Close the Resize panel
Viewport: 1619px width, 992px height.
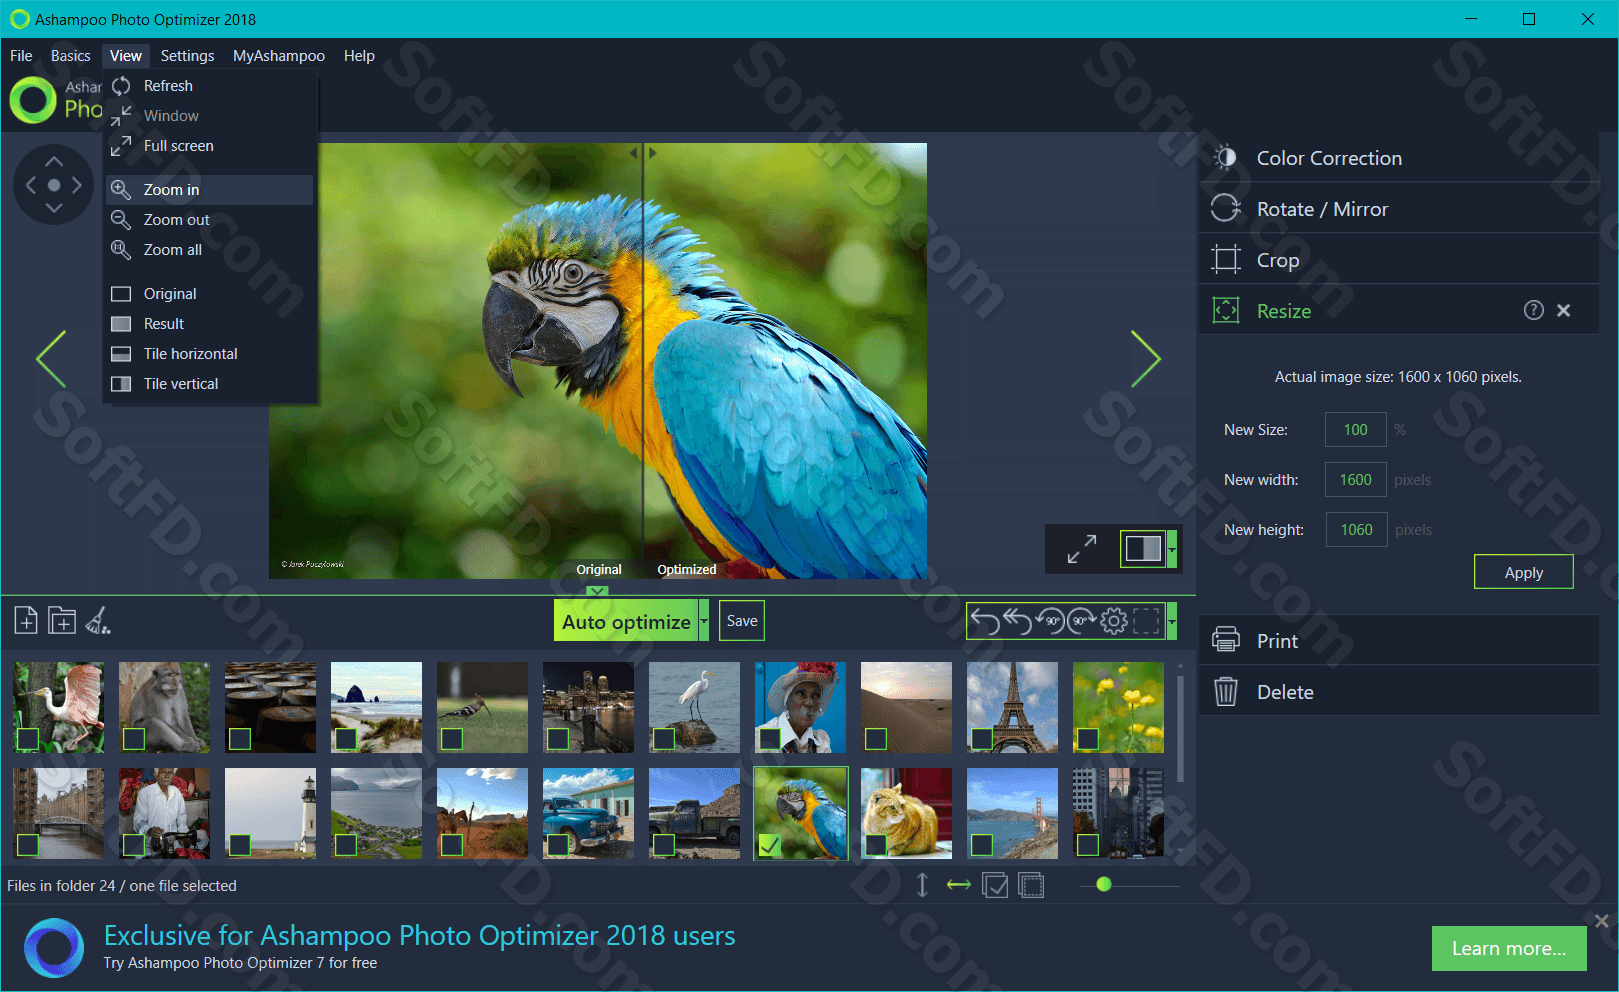1564,310
